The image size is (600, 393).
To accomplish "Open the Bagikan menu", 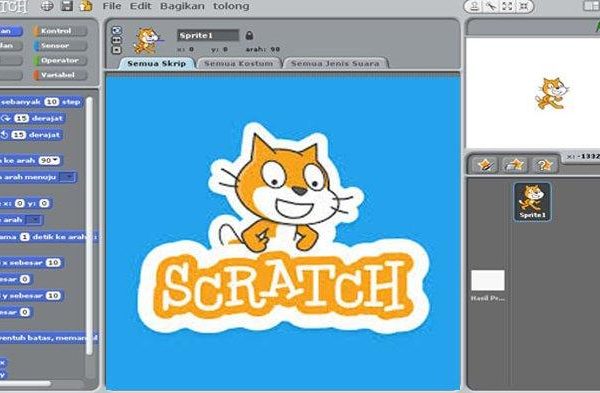I will click(x=182, y=6).
